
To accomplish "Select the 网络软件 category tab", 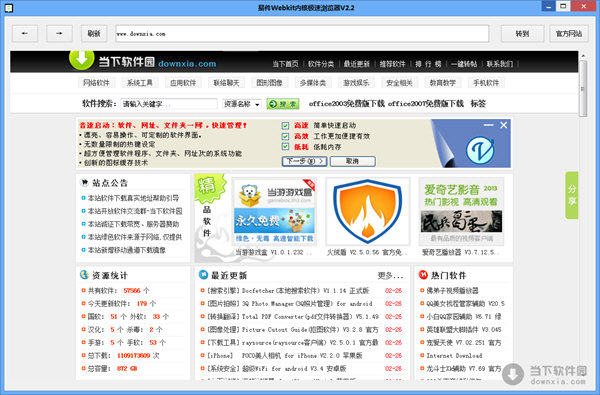I will point(96,83).
